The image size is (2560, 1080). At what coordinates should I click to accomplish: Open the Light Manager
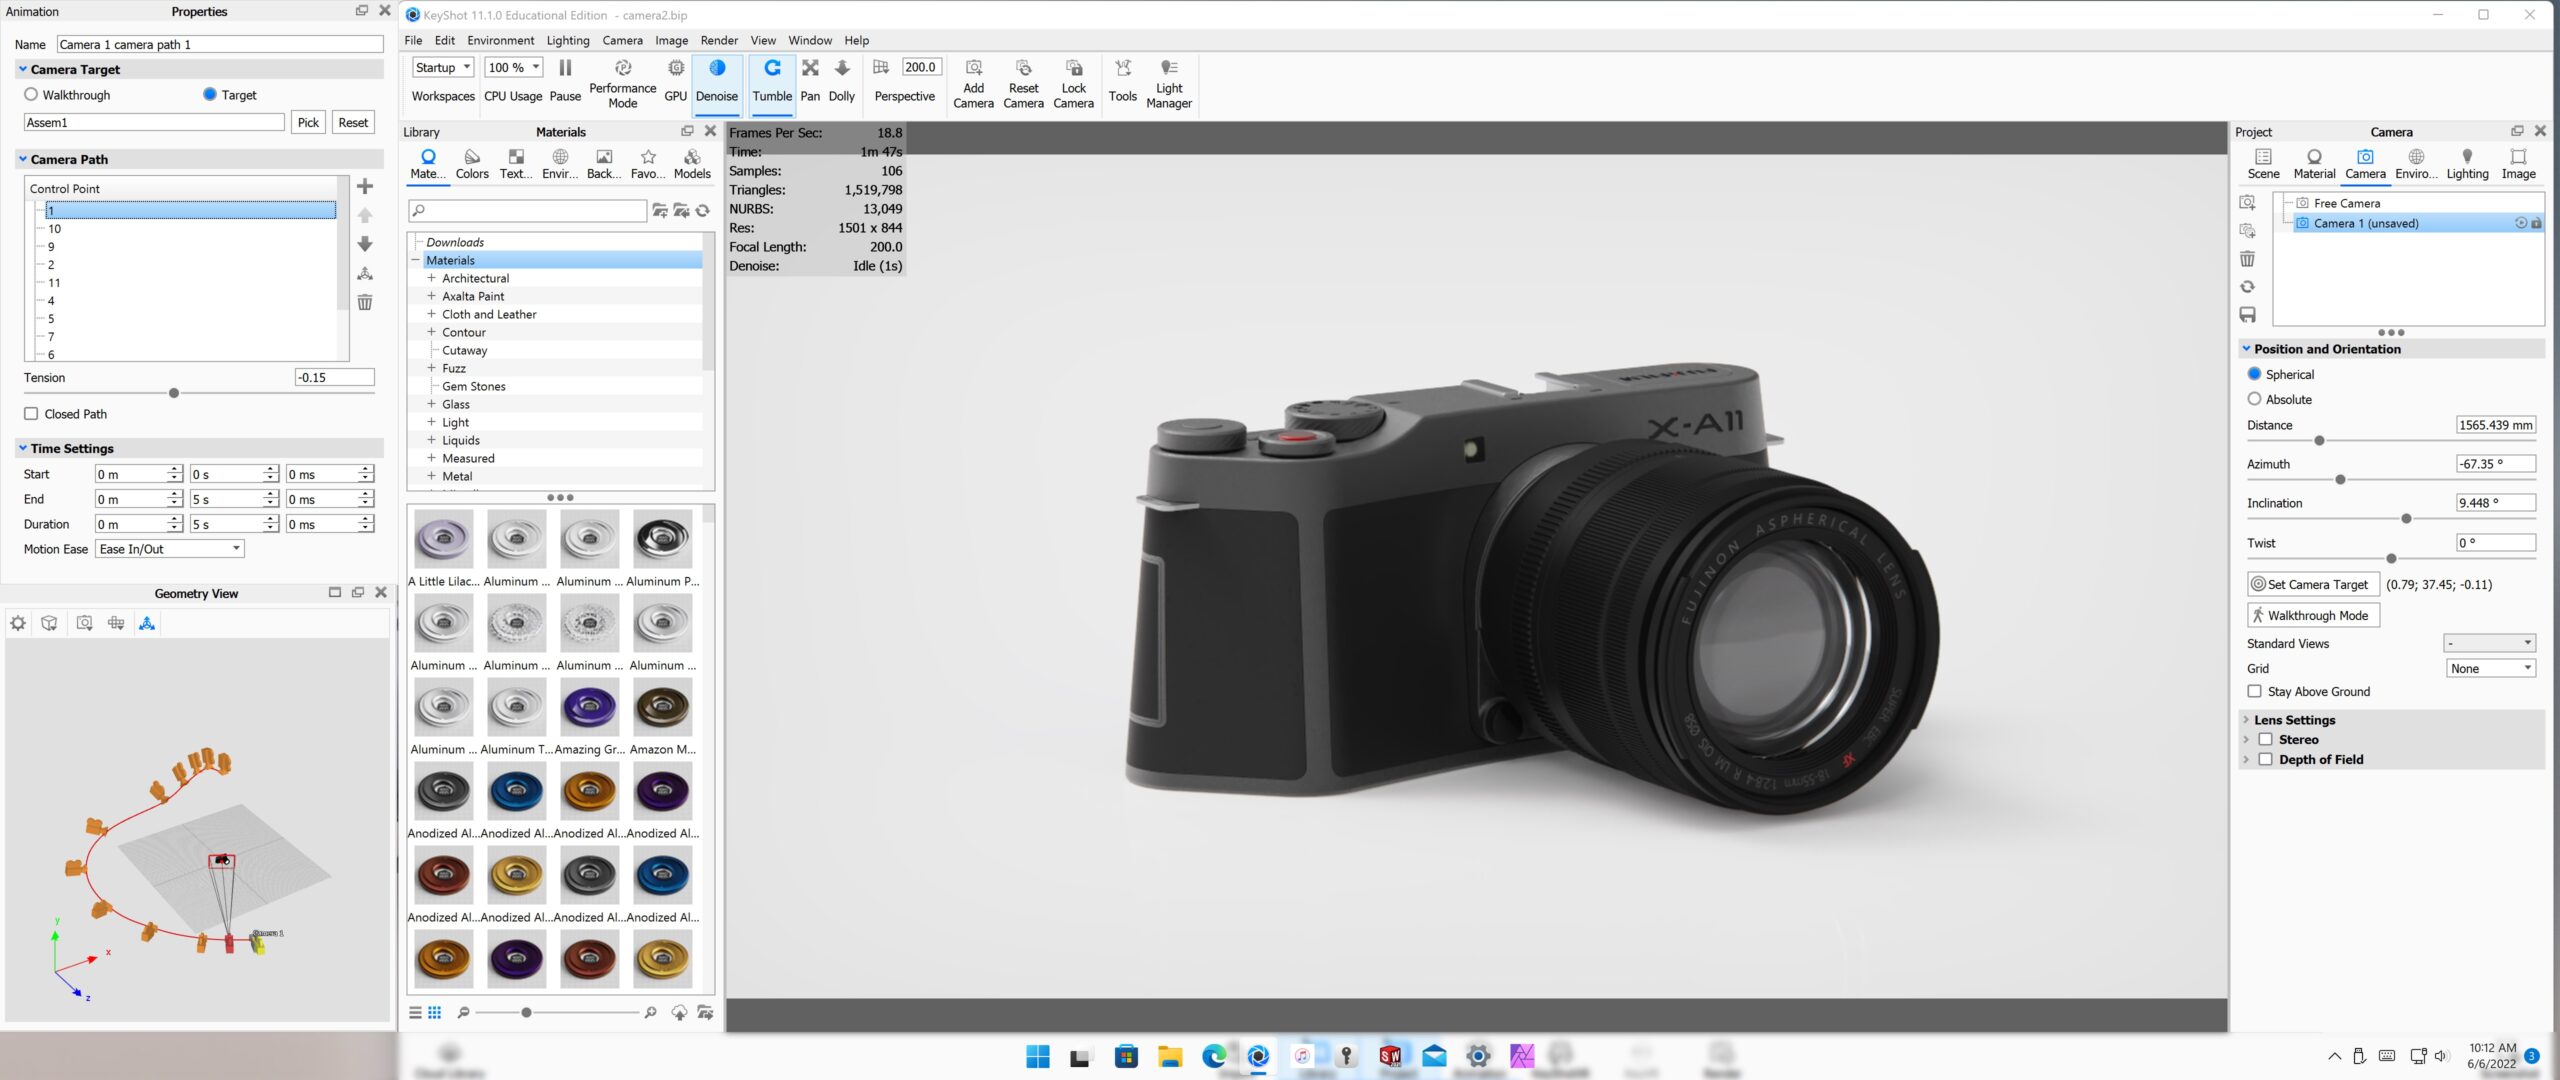1168,69
